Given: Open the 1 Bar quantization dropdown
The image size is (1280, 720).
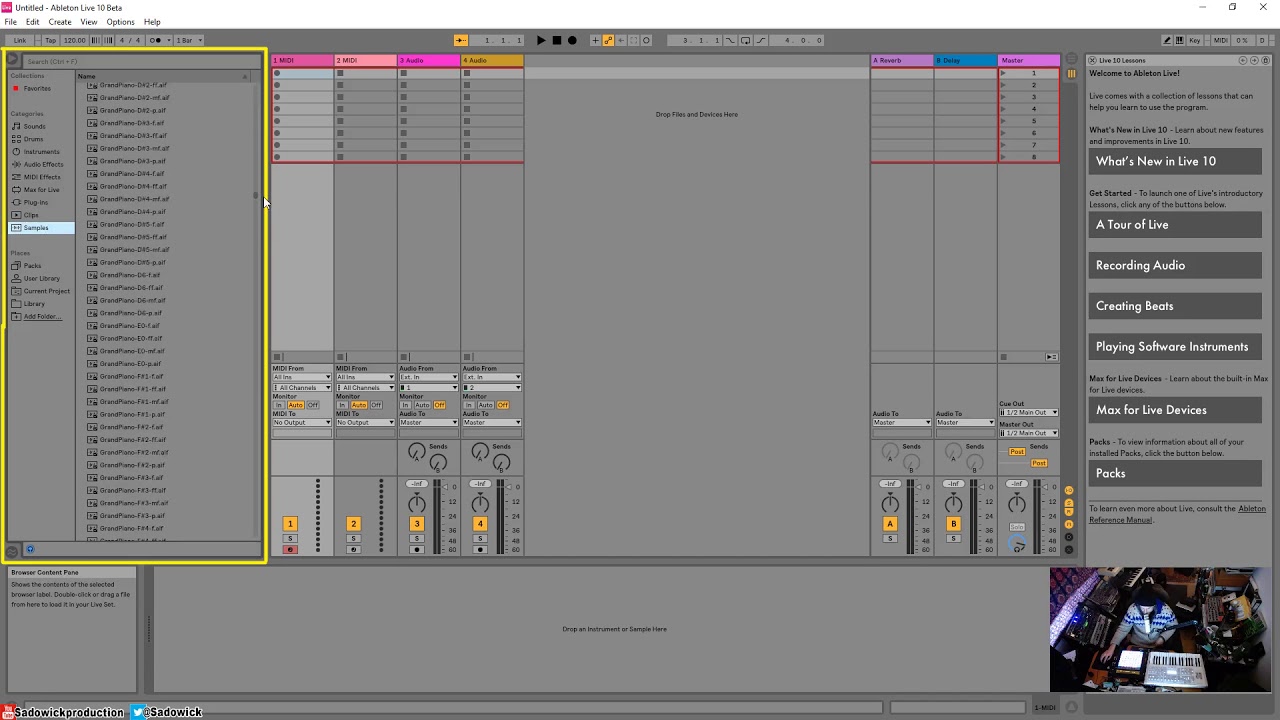Looking at the screenshot, I should click(188, 40).
